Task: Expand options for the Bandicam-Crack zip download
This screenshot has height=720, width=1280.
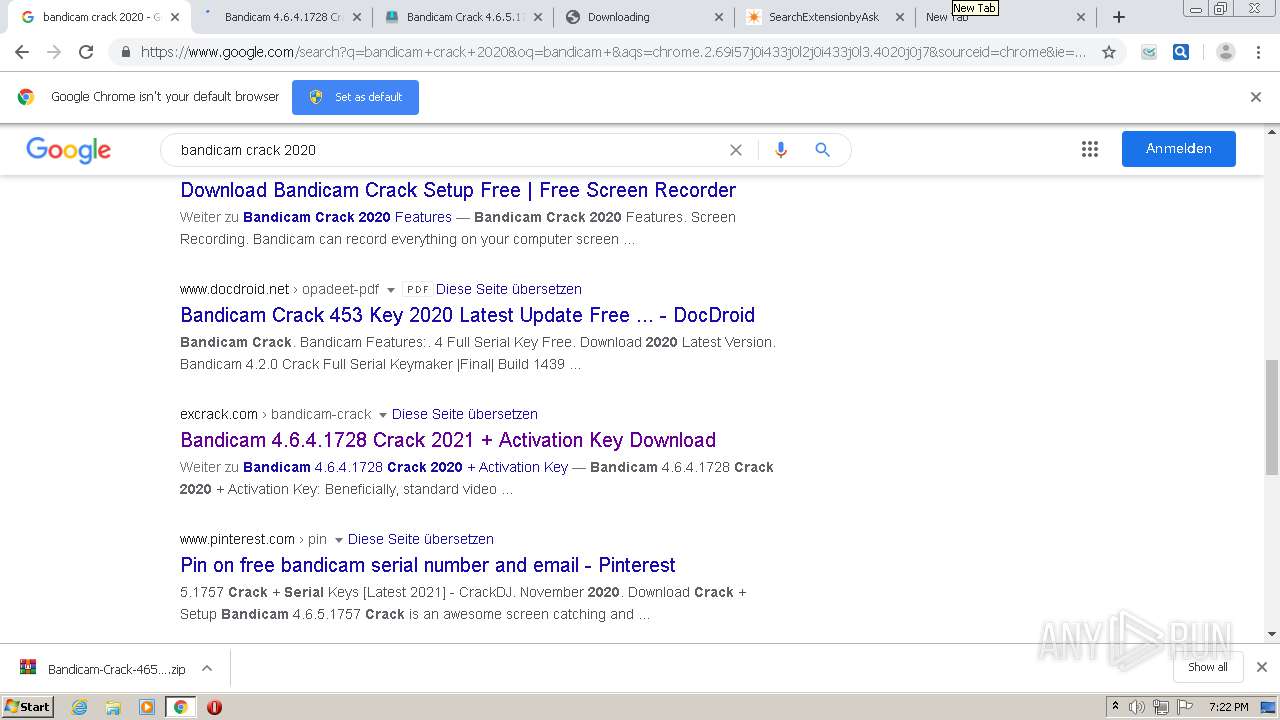Action: click(207, 668)
